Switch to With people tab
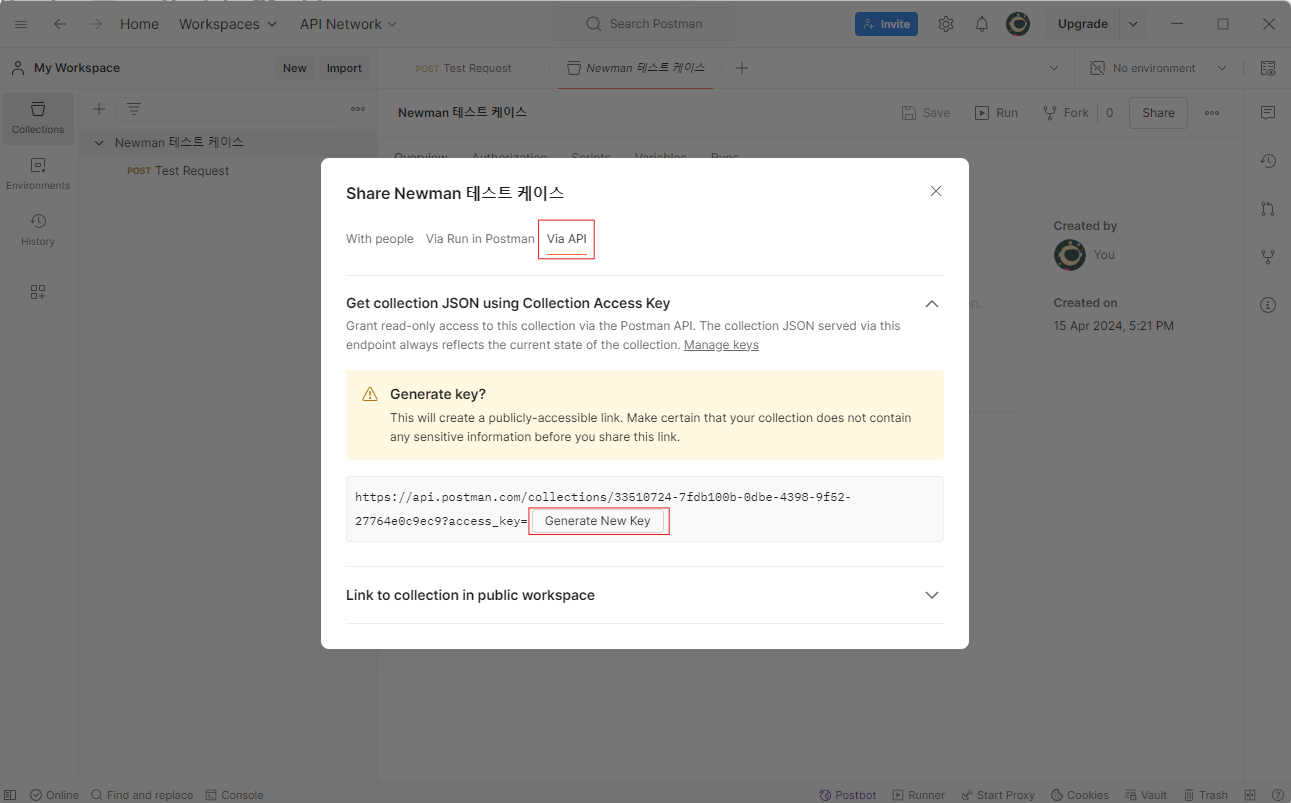 380,239
